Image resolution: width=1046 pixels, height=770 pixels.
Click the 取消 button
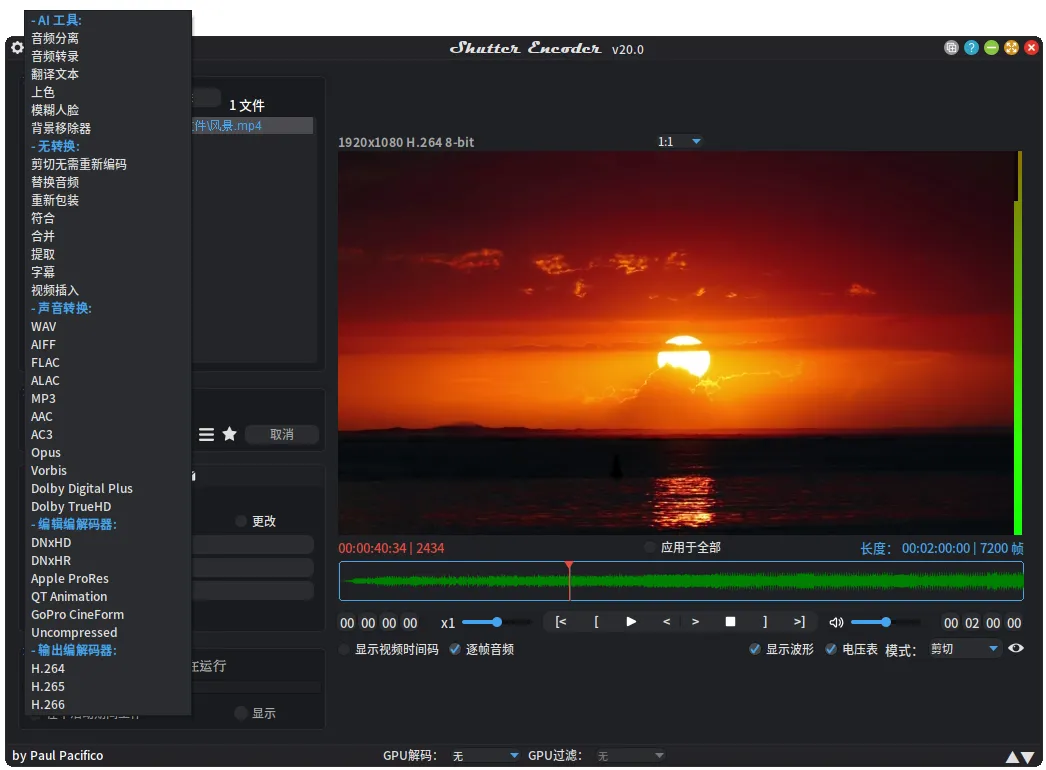pyautogui.click(x=282, y=434)
